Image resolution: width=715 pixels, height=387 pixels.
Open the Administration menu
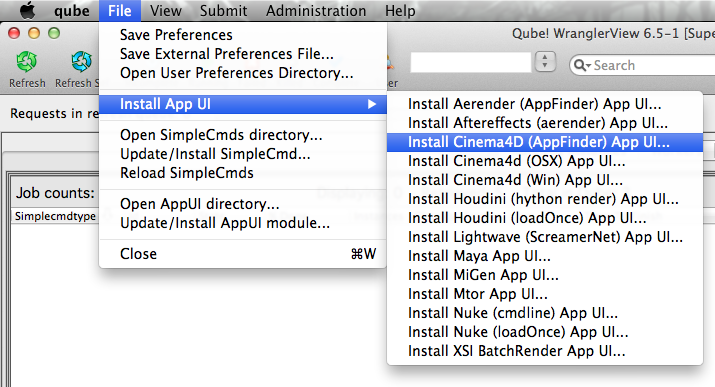coord(316,10)
